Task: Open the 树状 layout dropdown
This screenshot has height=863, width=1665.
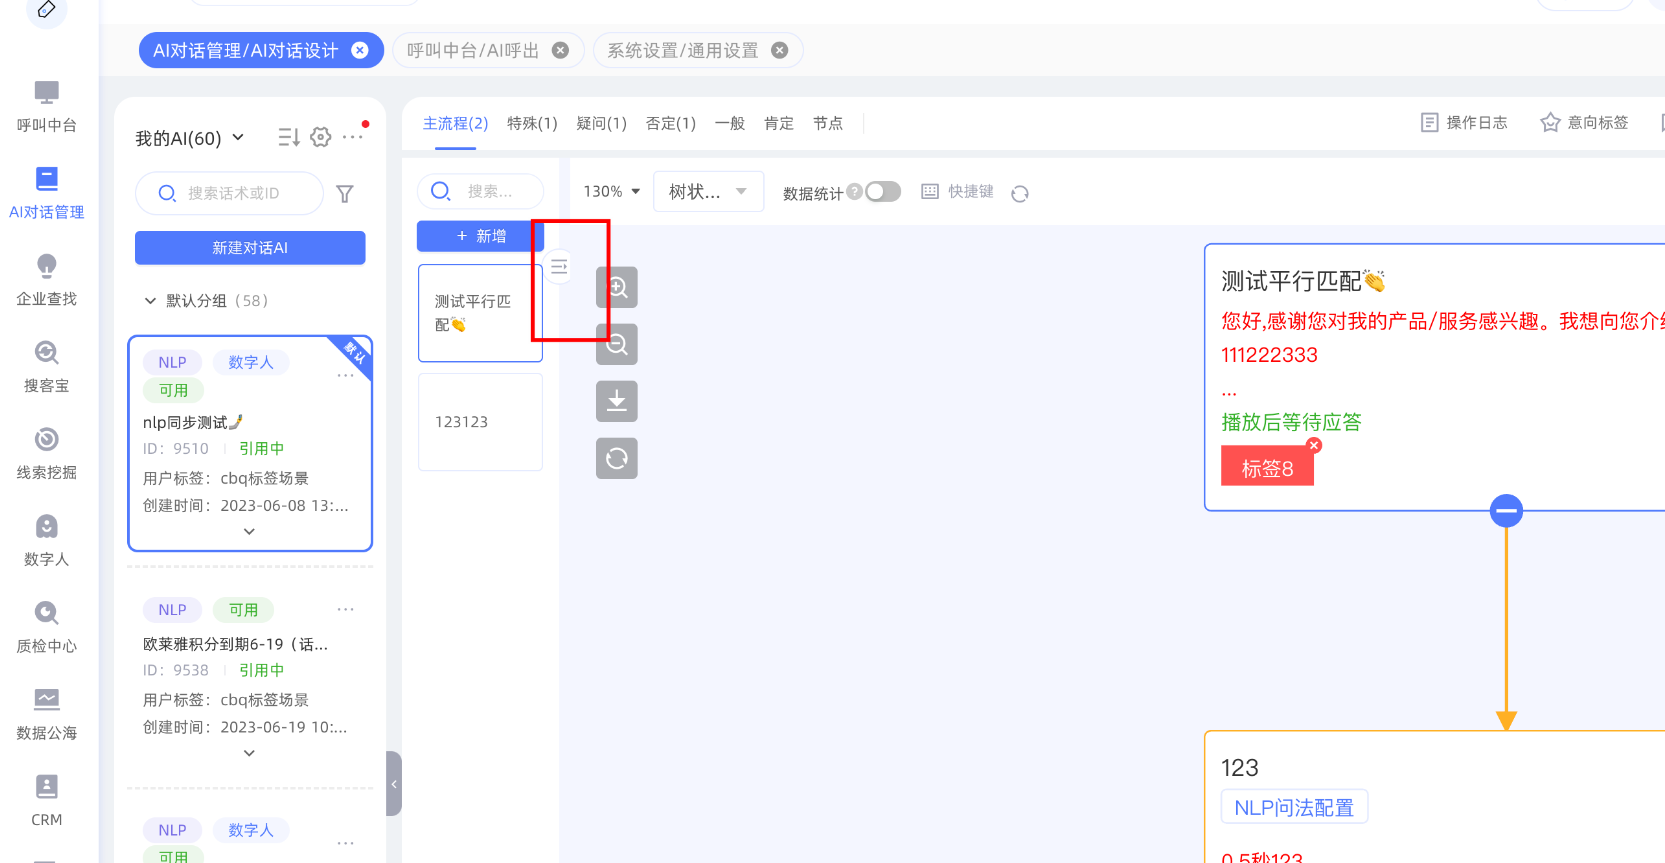Action: click(708, 192)
